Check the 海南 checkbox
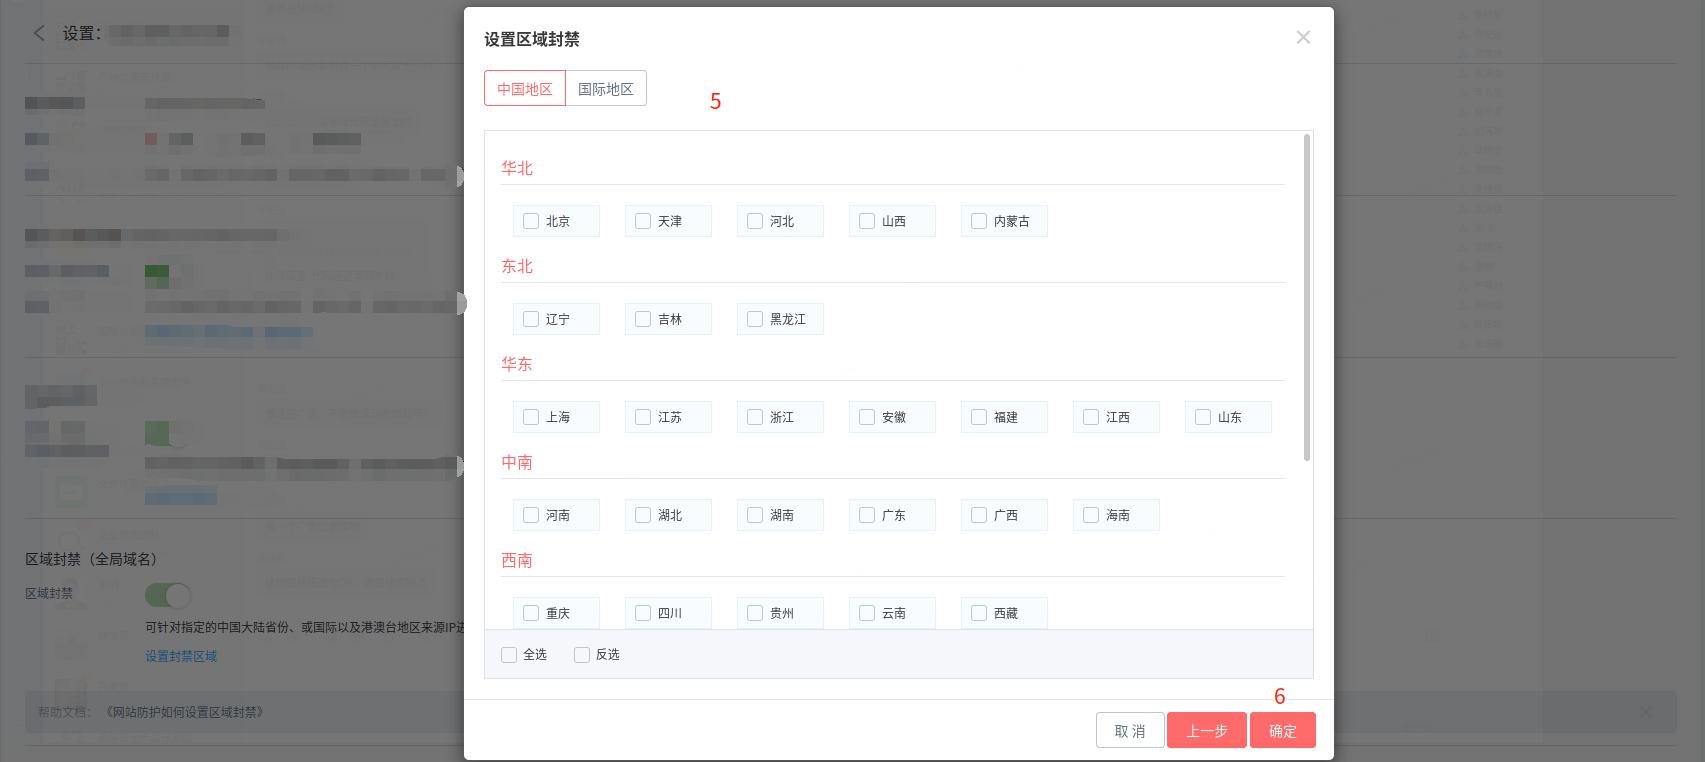Image resolution: width=1705 pixels, height=762 pixels. tap(1091, 515)
